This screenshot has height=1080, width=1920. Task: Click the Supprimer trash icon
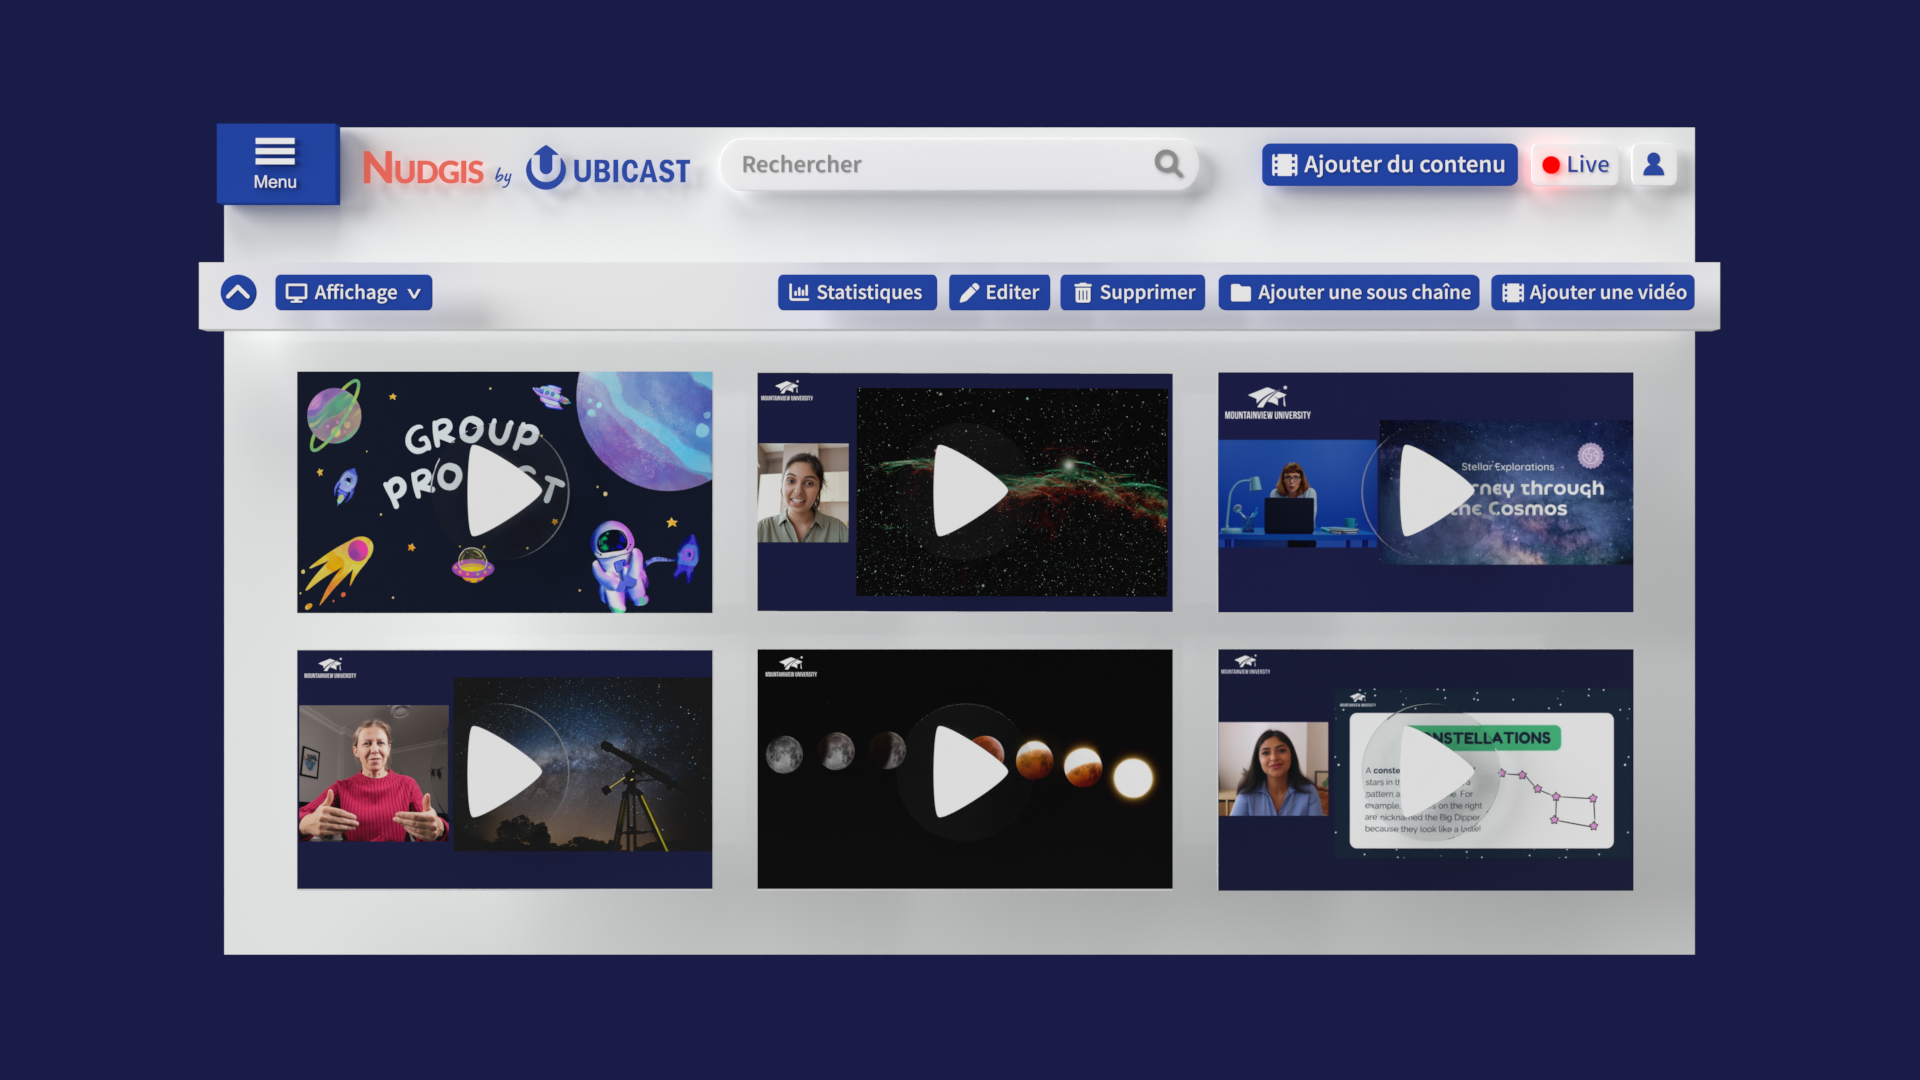(x=1082, y=292)
